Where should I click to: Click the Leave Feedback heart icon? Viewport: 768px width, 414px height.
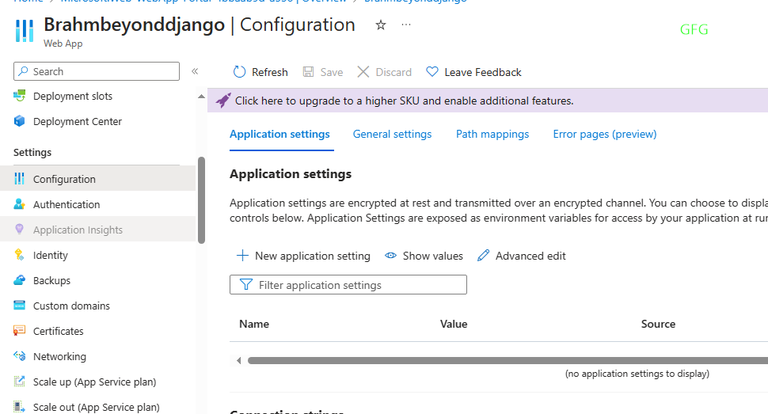432,72
